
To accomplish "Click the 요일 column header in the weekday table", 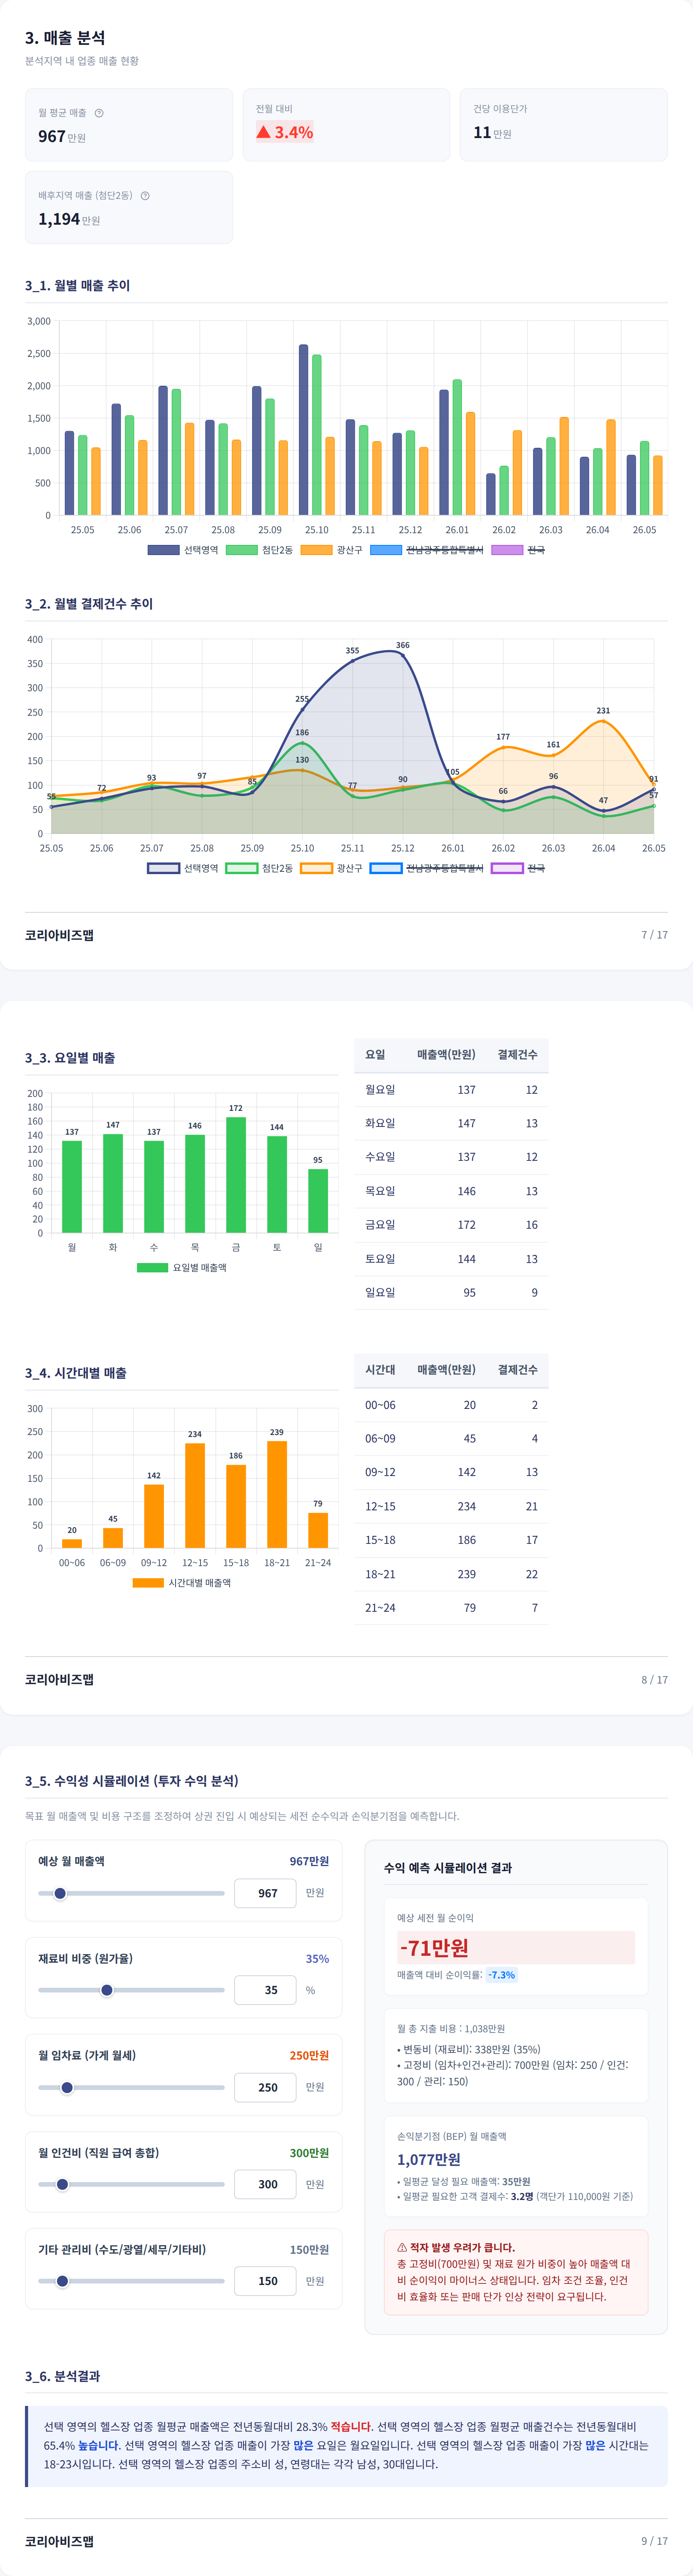I will click(375, 1055).
